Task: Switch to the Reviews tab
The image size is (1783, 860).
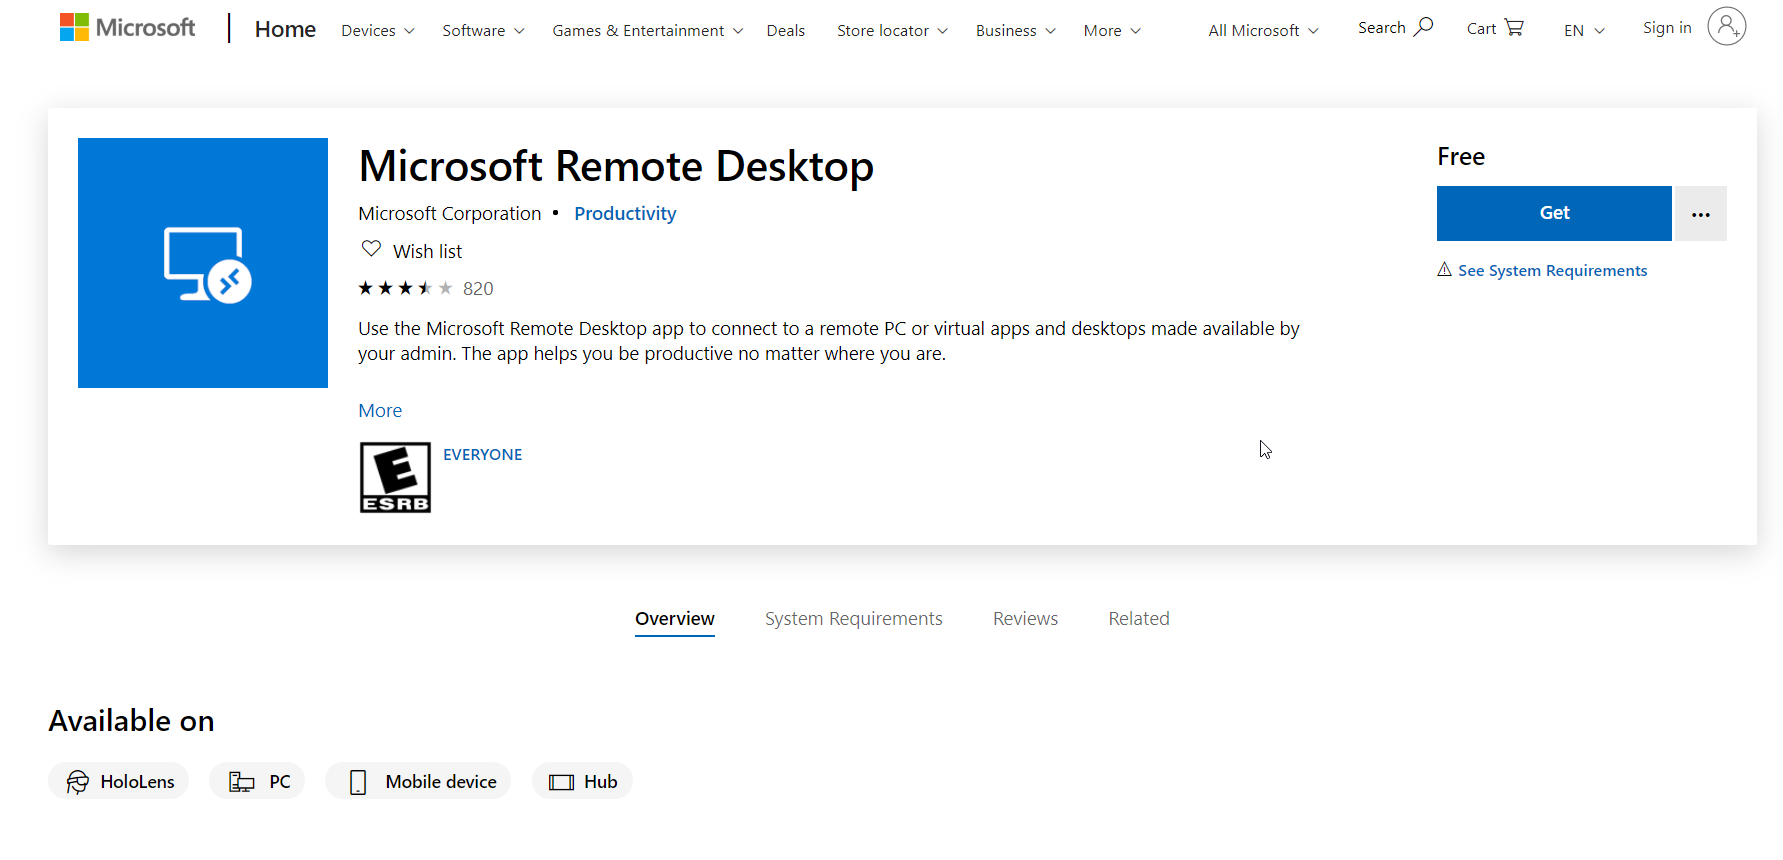Action: pos(1025,619)
